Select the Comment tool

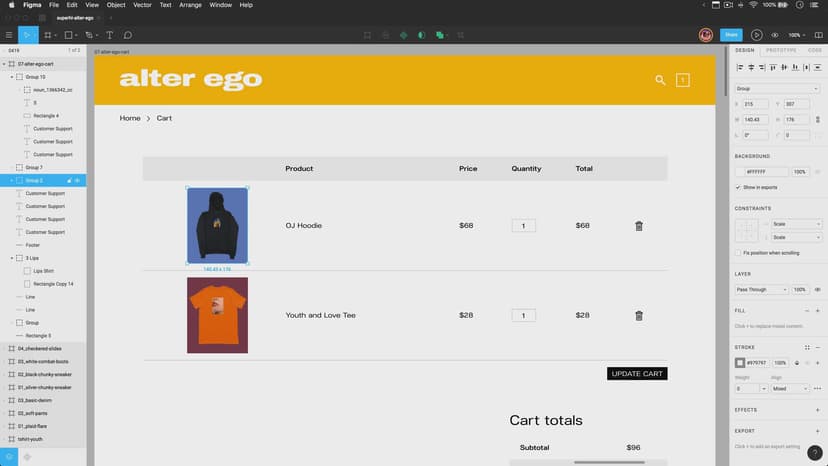tap(128, 35)
